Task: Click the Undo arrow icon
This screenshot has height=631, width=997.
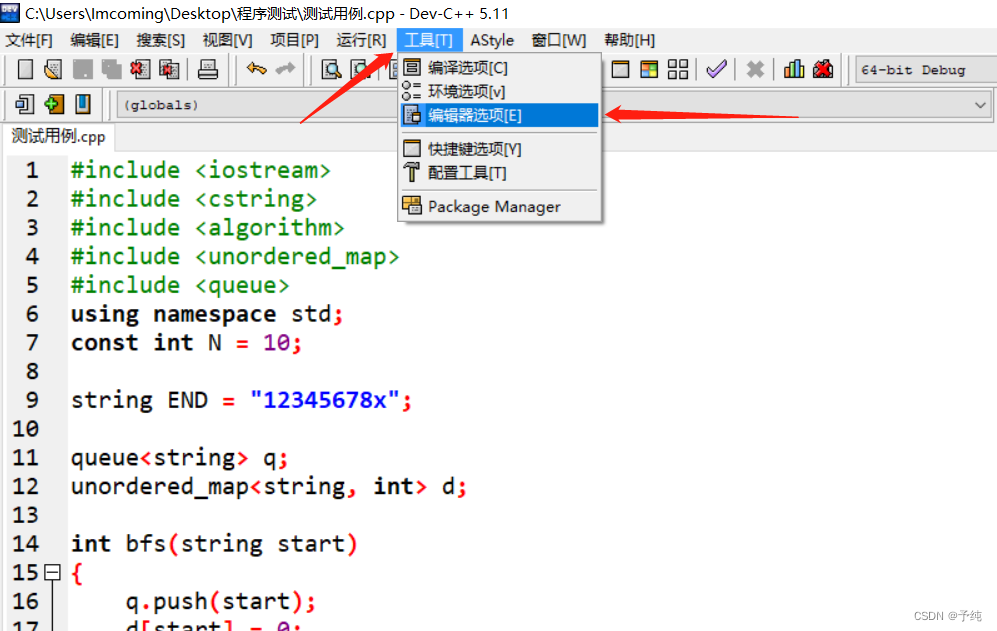Action: pos(256,68)
